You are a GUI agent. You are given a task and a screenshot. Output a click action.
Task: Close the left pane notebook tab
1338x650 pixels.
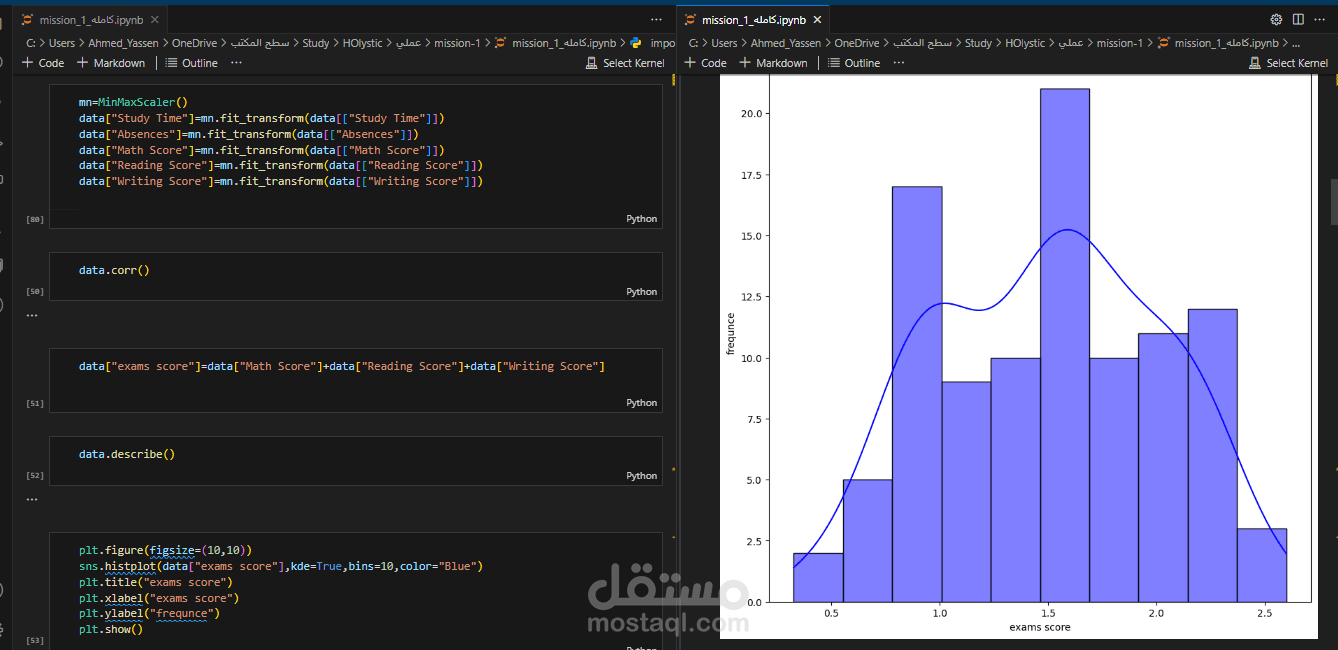click(x=153, y=19)
